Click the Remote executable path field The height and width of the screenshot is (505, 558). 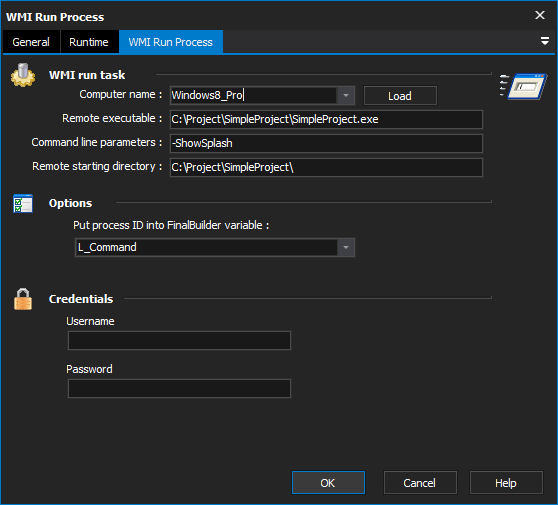pyautogui.click(x=326, y=119)
